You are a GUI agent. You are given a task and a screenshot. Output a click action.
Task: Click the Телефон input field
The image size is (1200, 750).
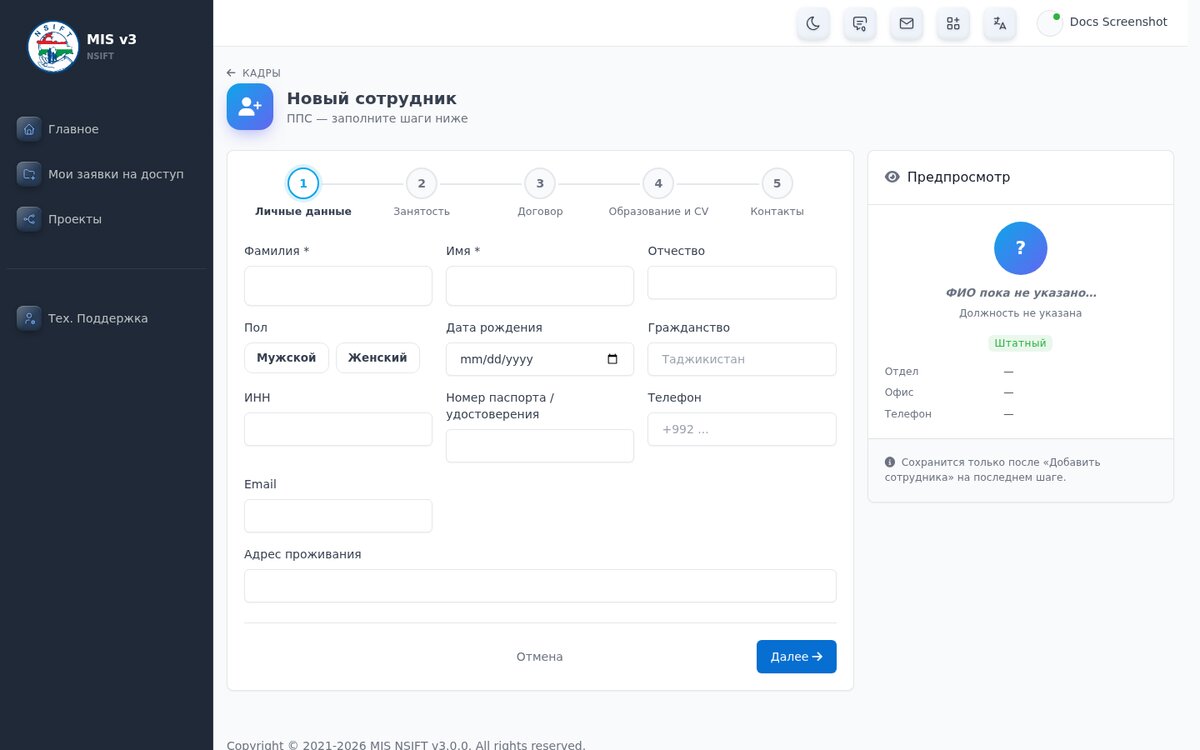pos(742,429)
